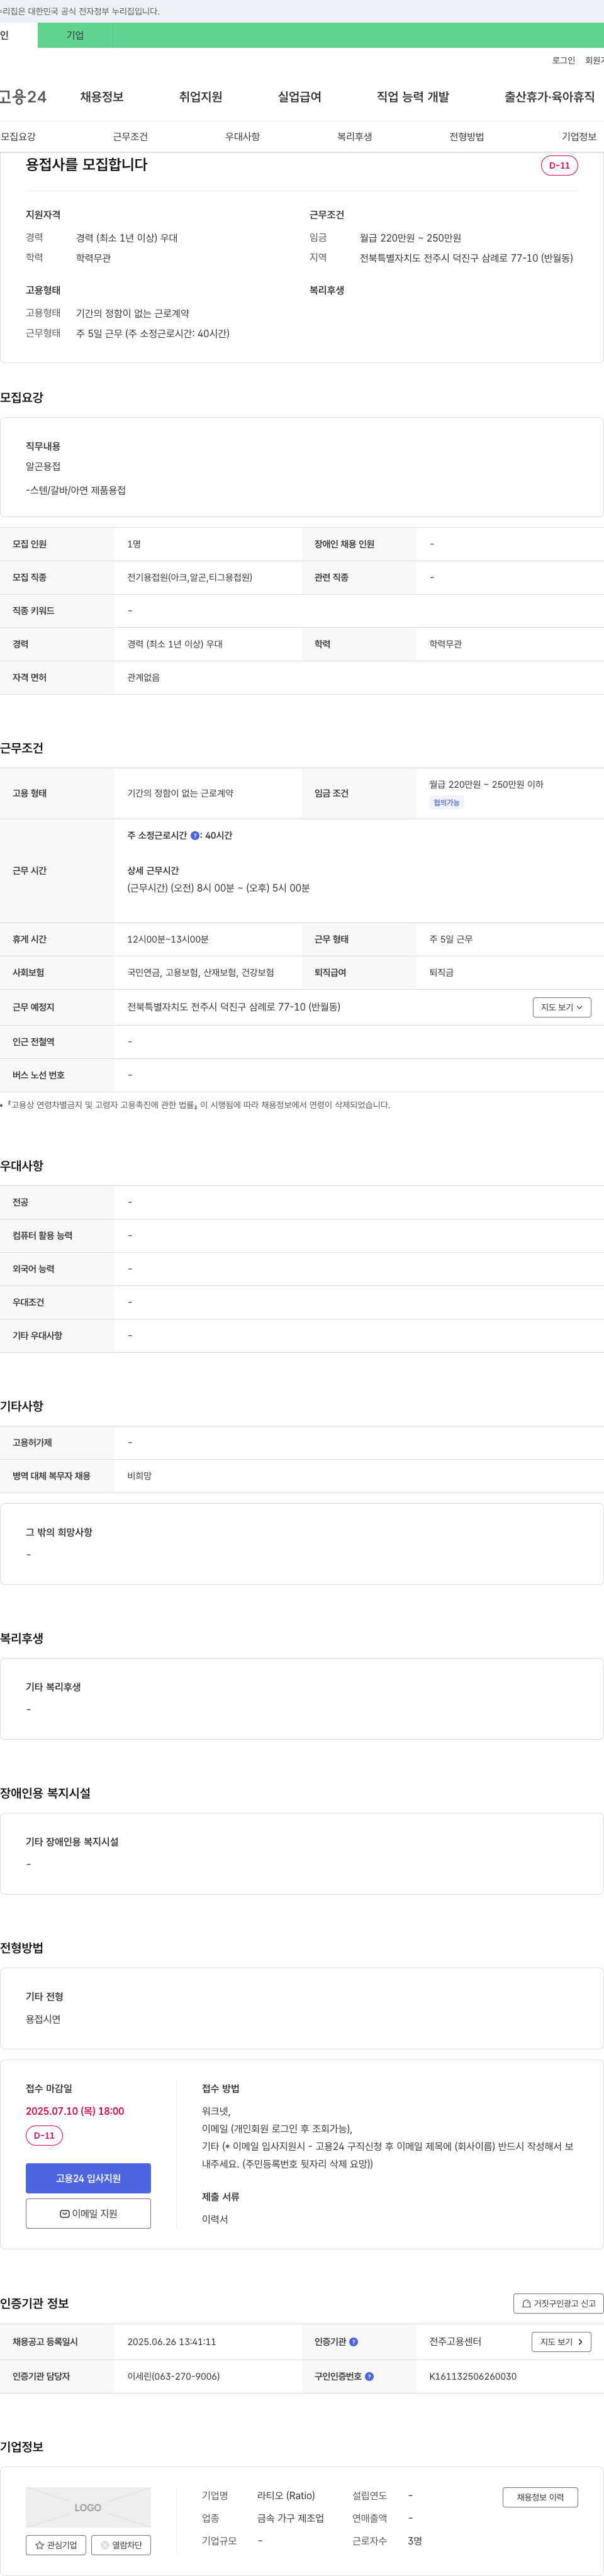The height and width of the screenshot is (2576, 604).
Task: Click siren icon on 거짓구인광고 신고
Action: [x=526, y=2303]
